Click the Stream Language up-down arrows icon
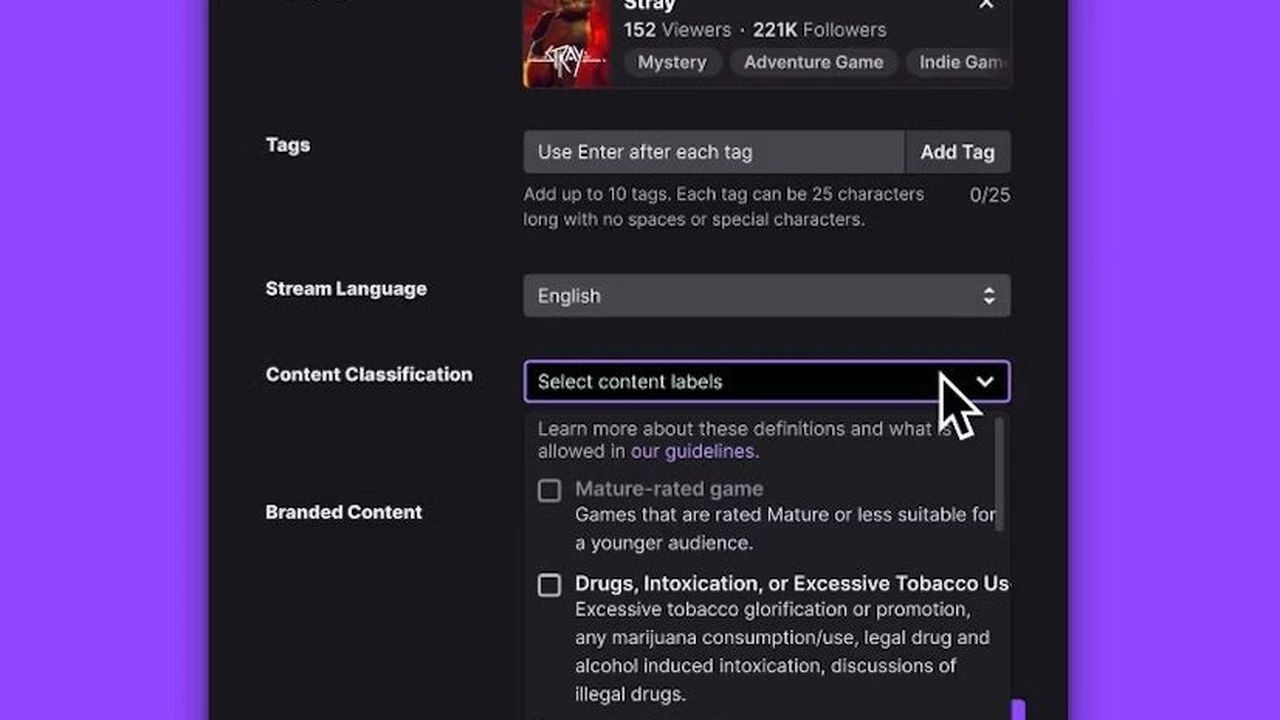The height and width of the screenshot is (720, 1280). tap(988, 296)
